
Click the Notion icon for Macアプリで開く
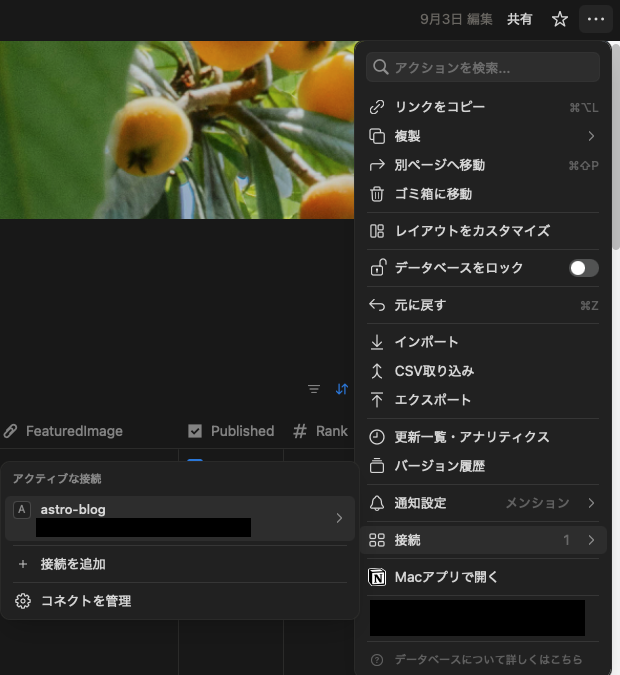pyautogui.click(x=377, y=577)
